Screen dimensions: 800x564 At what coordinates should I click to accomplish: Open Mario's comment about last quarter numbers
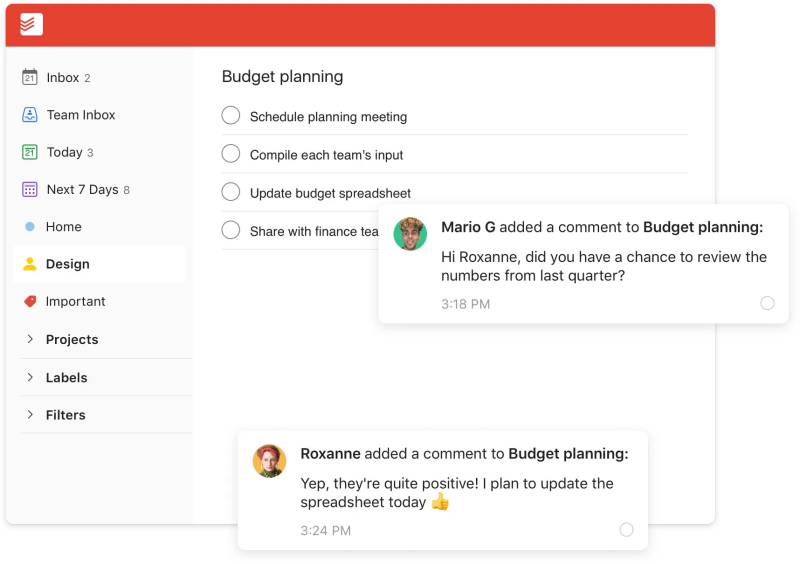pos(604,266)
